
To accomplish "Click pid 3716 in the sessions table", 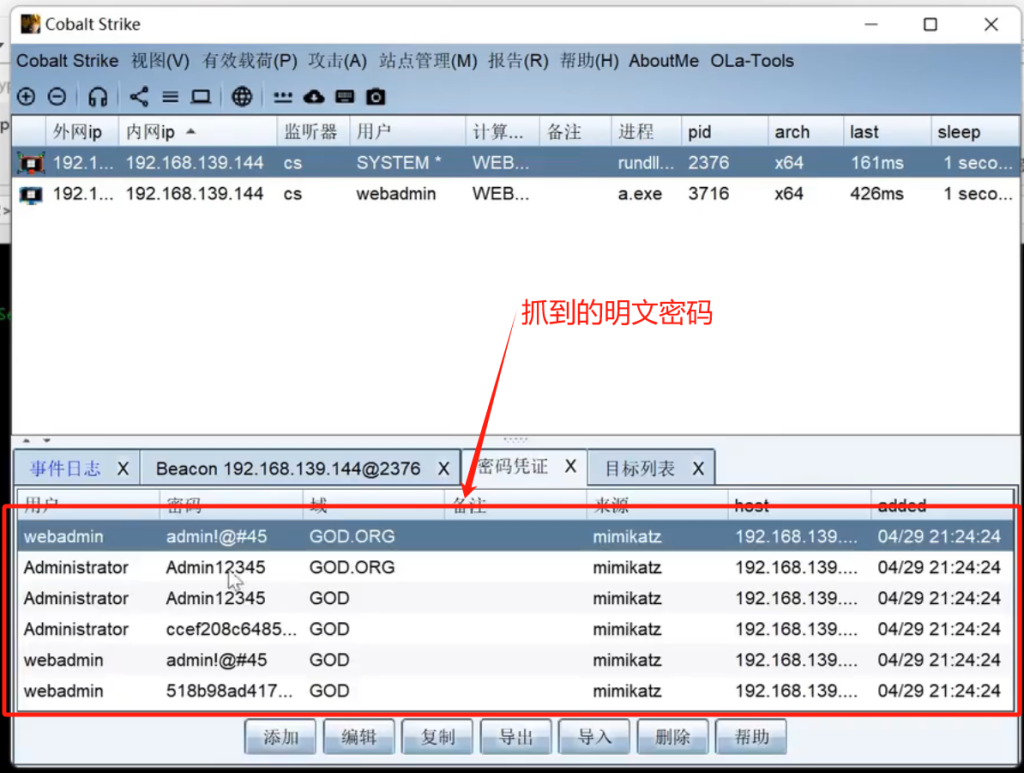I will 708,194.
